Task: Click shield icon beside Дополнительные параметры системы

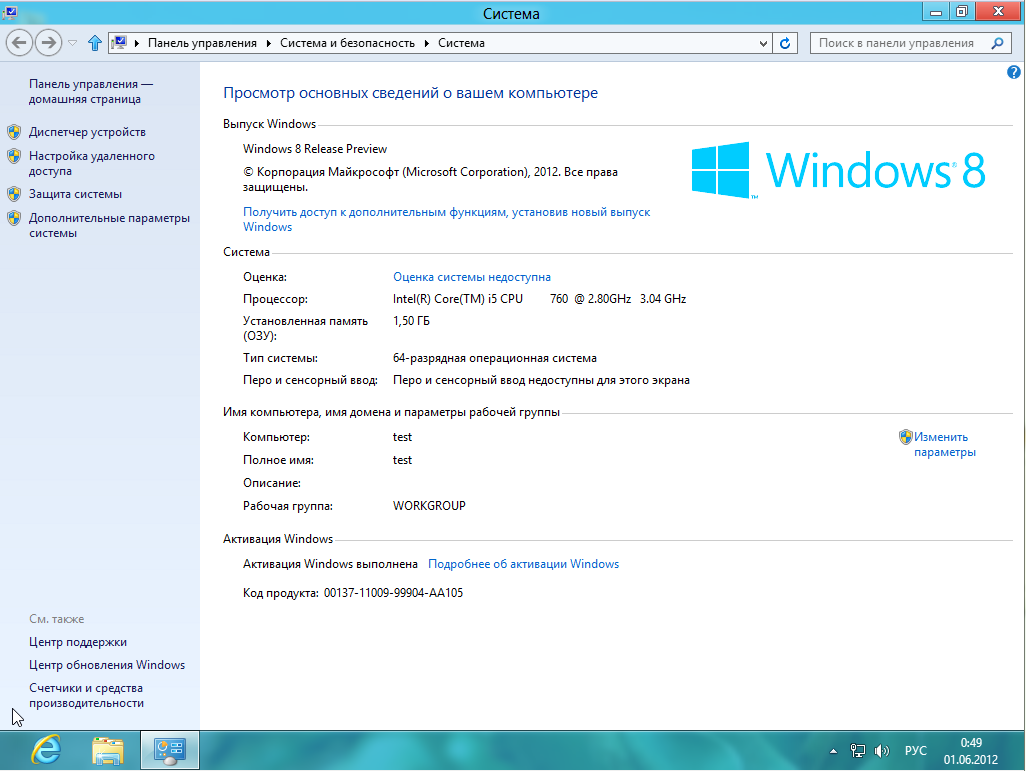Action: pos(14,219)
